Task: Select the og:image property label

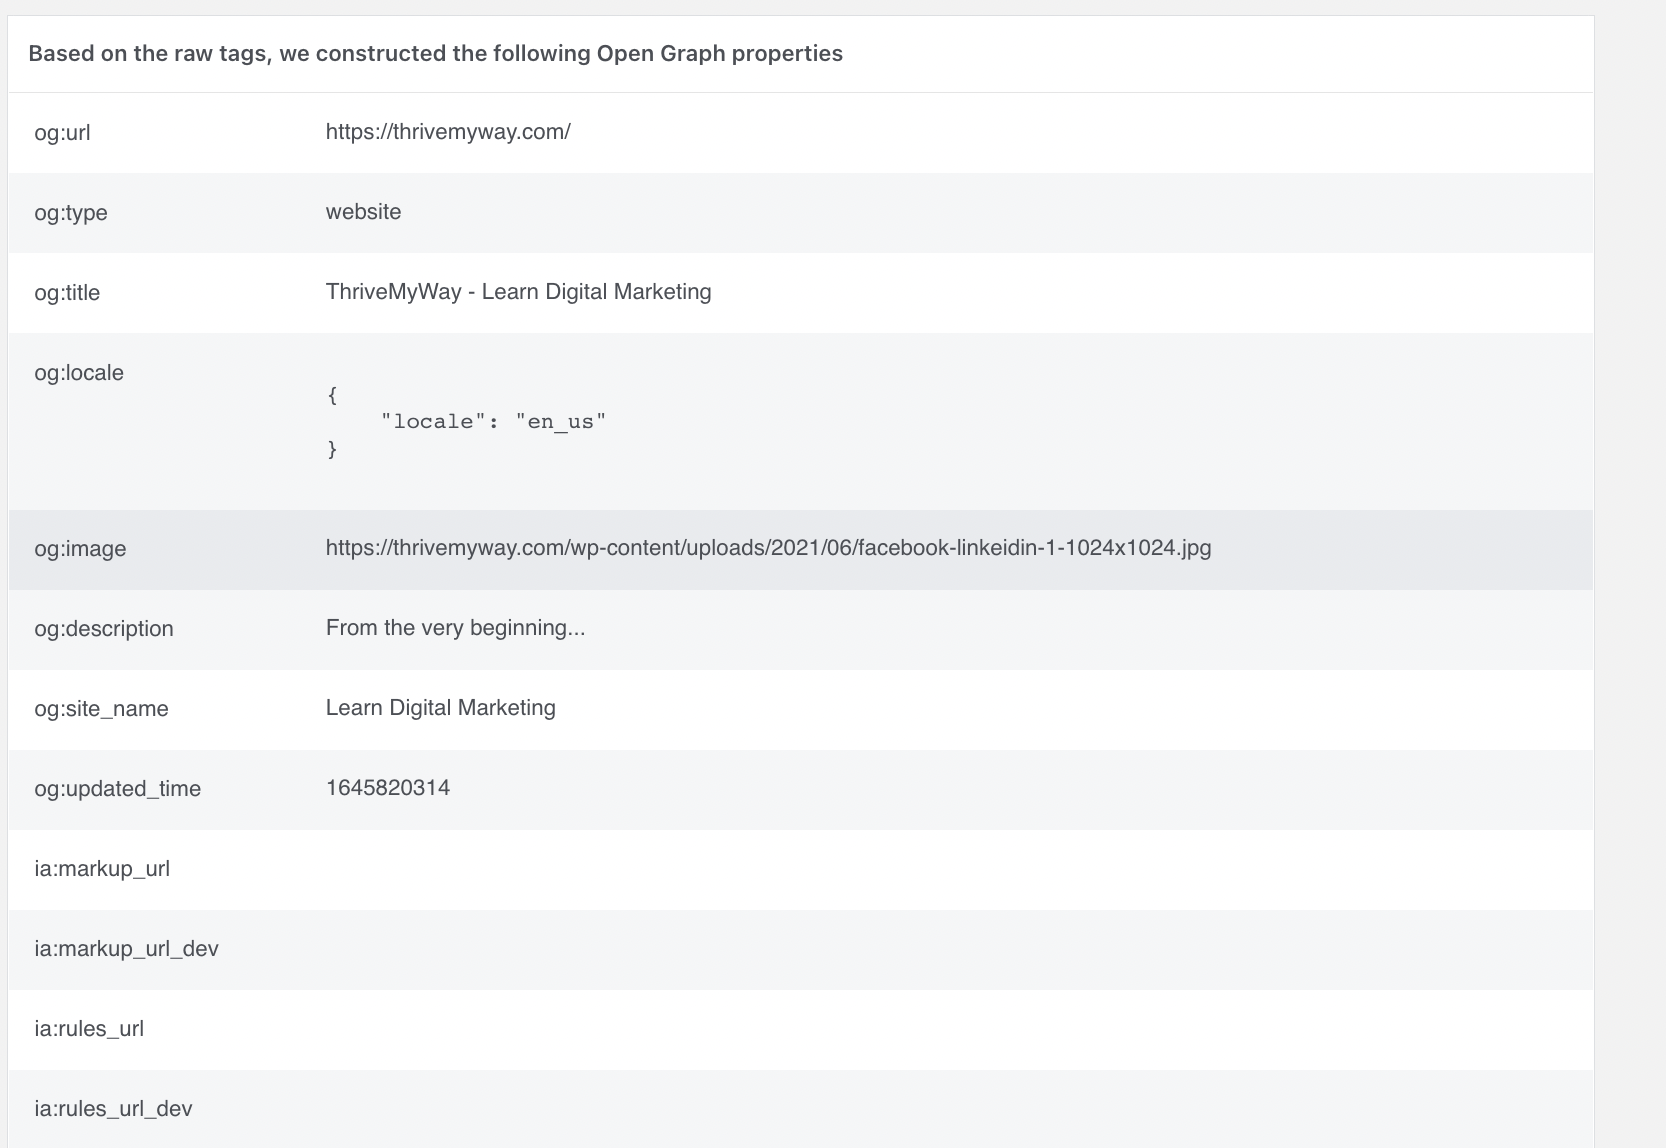Action: (80, 549)
